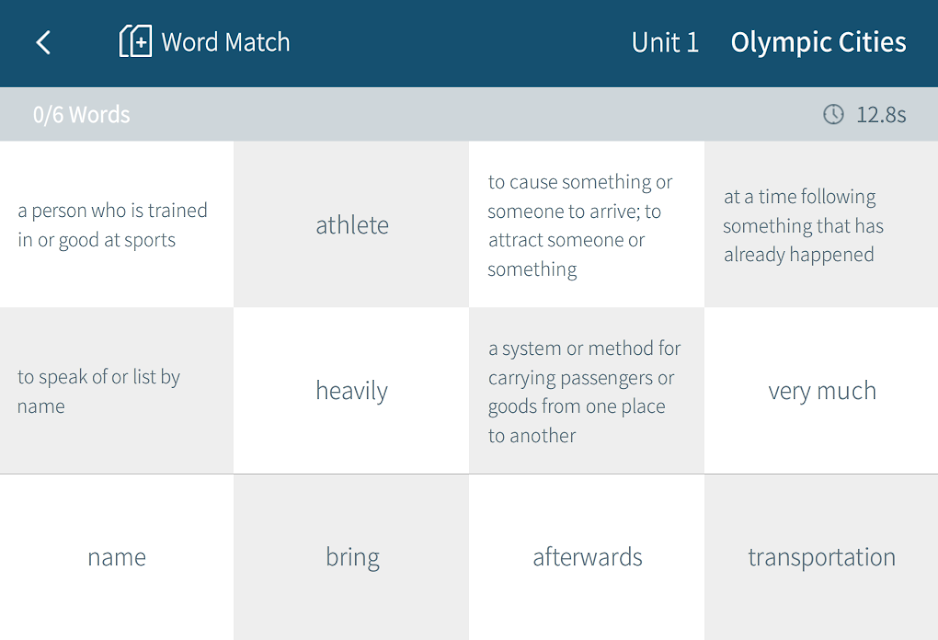Screen dimensions: 938x640
Task: Select the 'athlete' word card
Action: point(352,224)
